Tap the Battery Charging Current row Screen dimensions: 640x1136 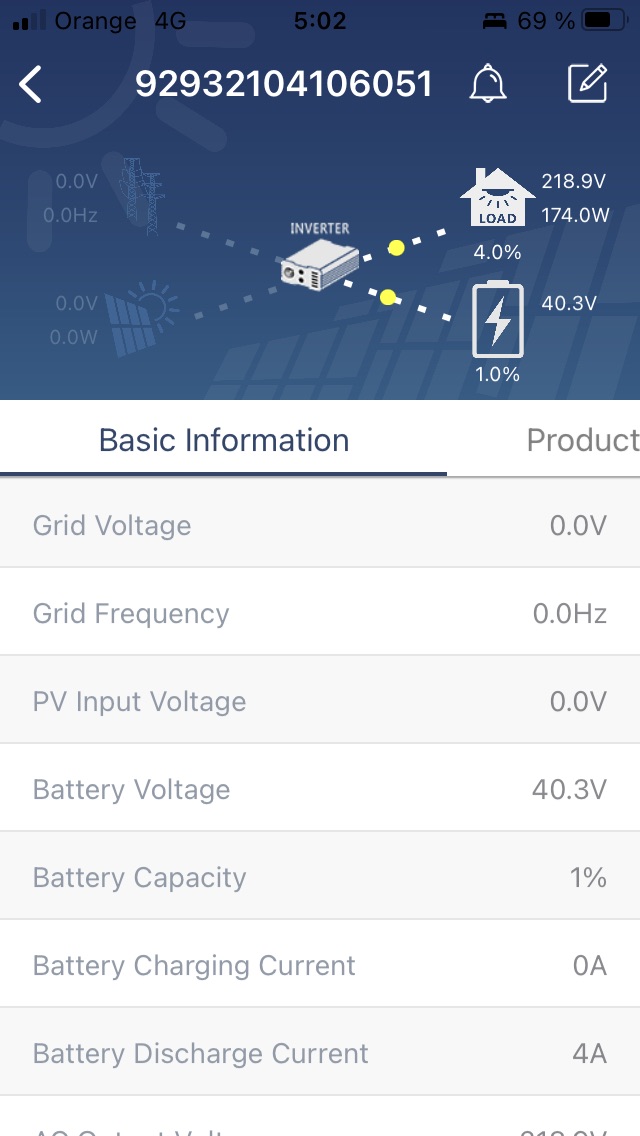click(x=320, y=965)
